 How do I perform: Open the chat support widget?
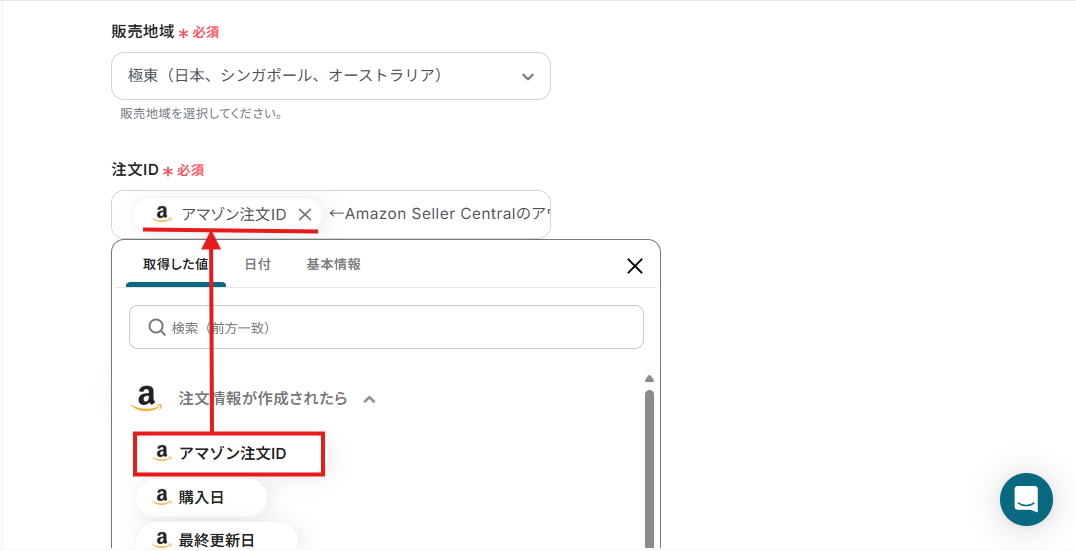pyautogui.click(x=1026, y=499)
